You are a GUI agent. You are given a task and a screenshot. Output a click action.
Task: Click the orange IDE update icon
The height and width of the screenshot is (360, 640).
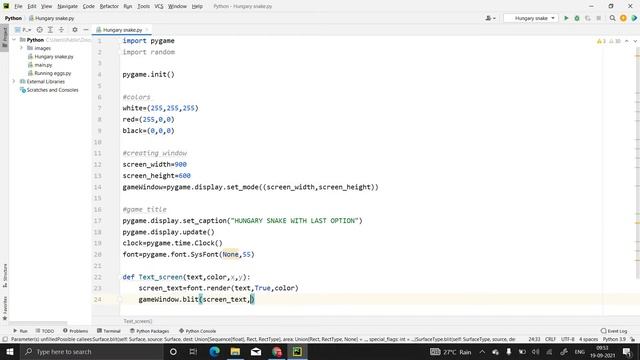click(x=623, y=18)
